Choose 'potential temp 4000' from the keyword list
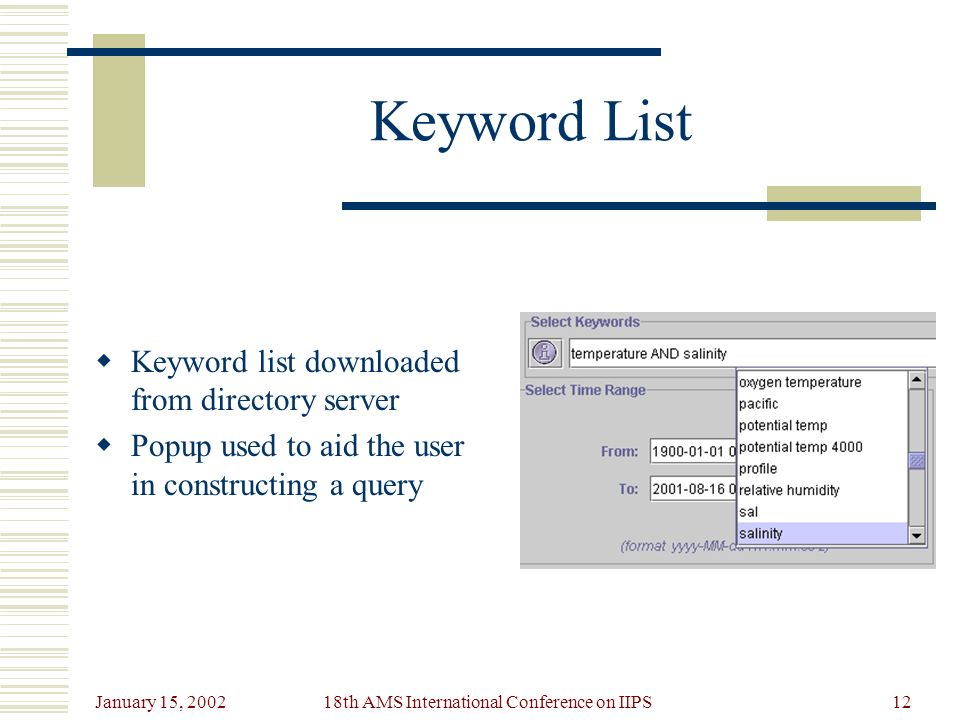Screen dimensions: 960x720 822,447
